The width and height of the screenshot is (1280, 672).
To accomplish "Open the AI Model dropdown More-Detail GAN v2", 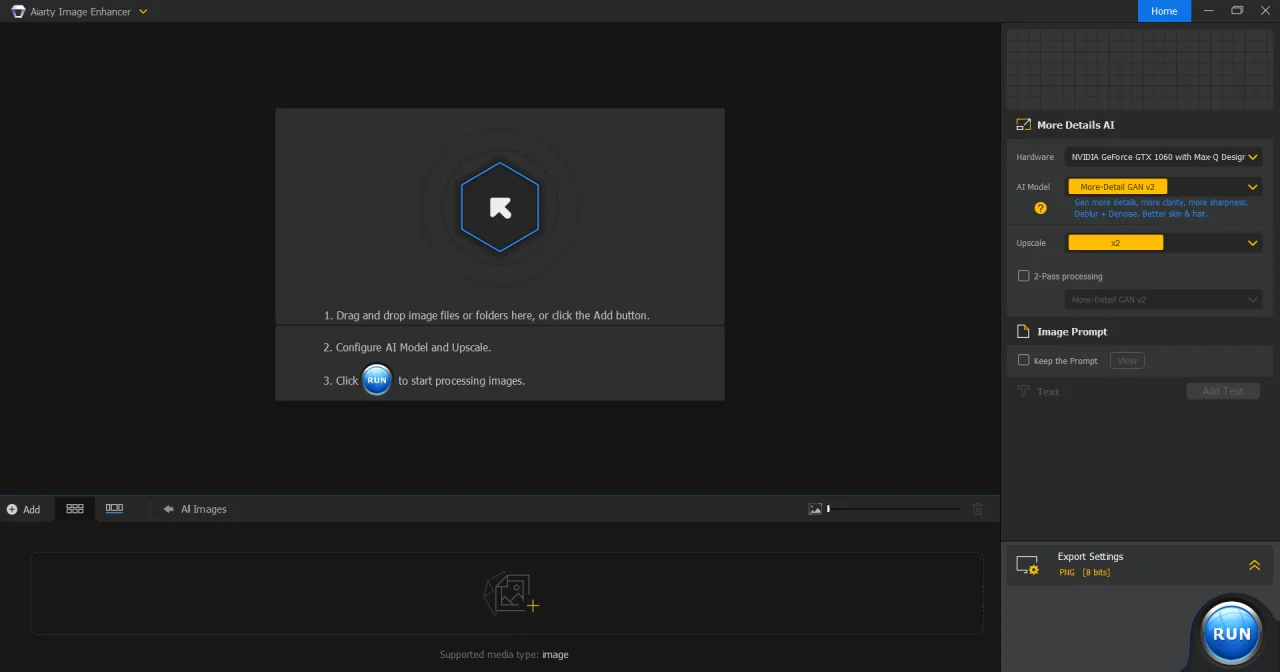I will click(1163, 186).
